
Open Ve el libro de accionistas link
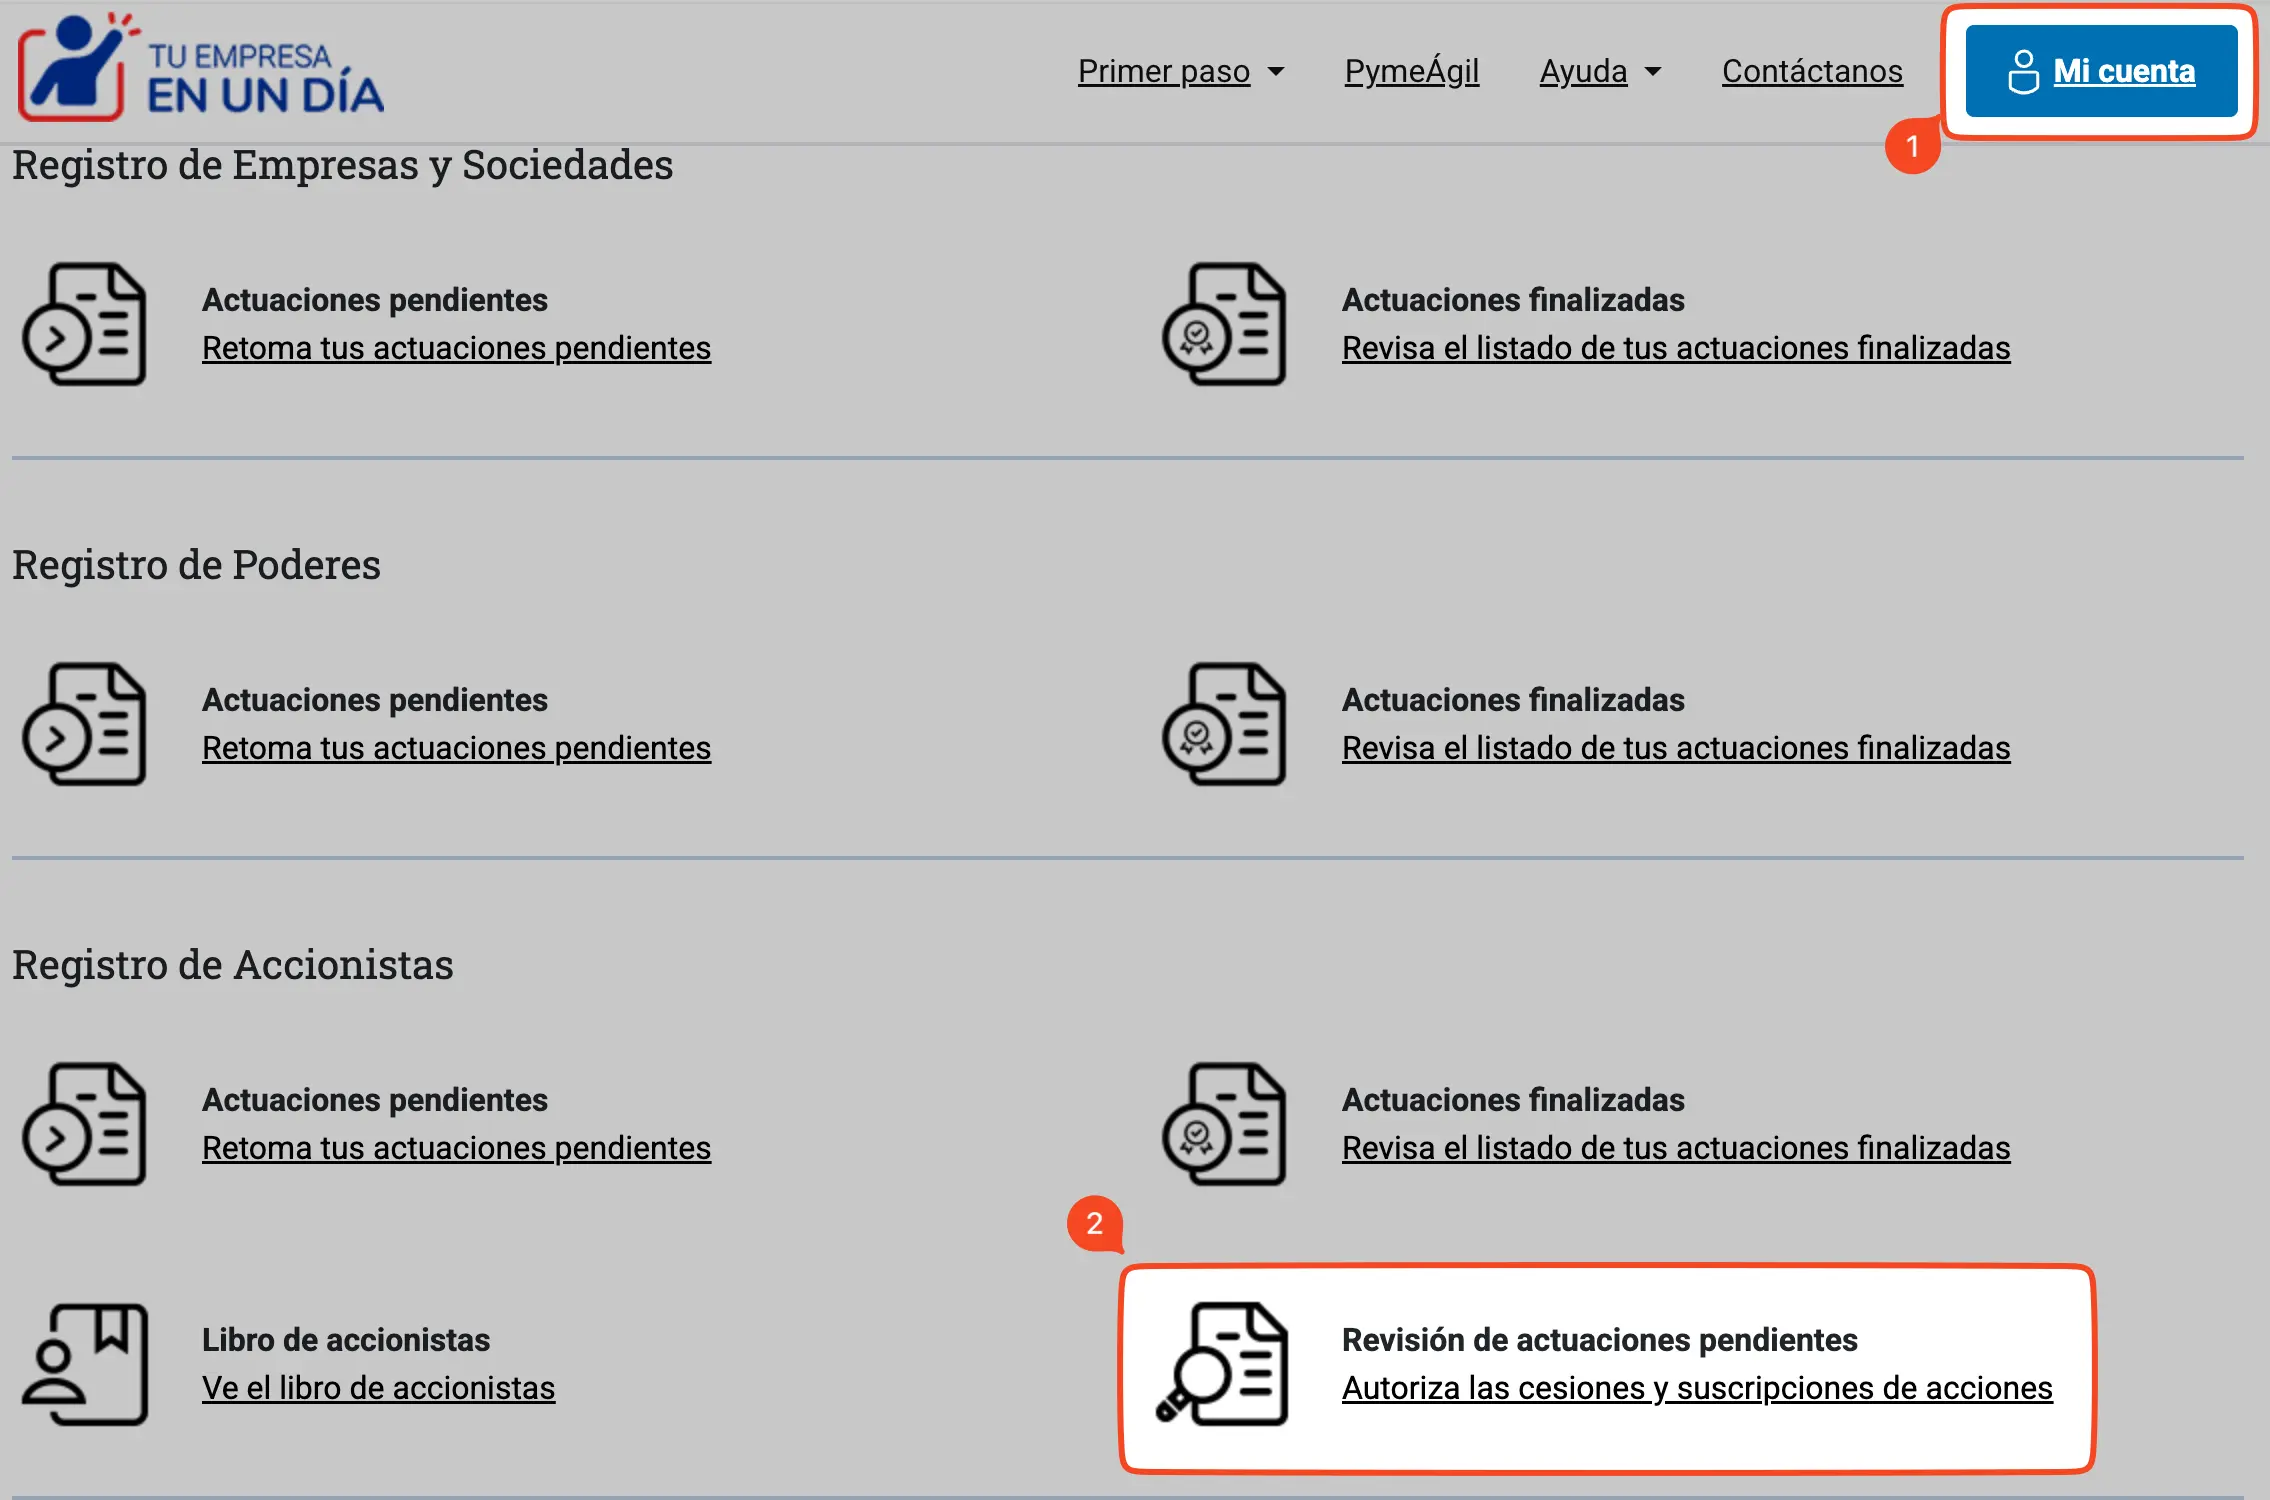point(379,1388)
